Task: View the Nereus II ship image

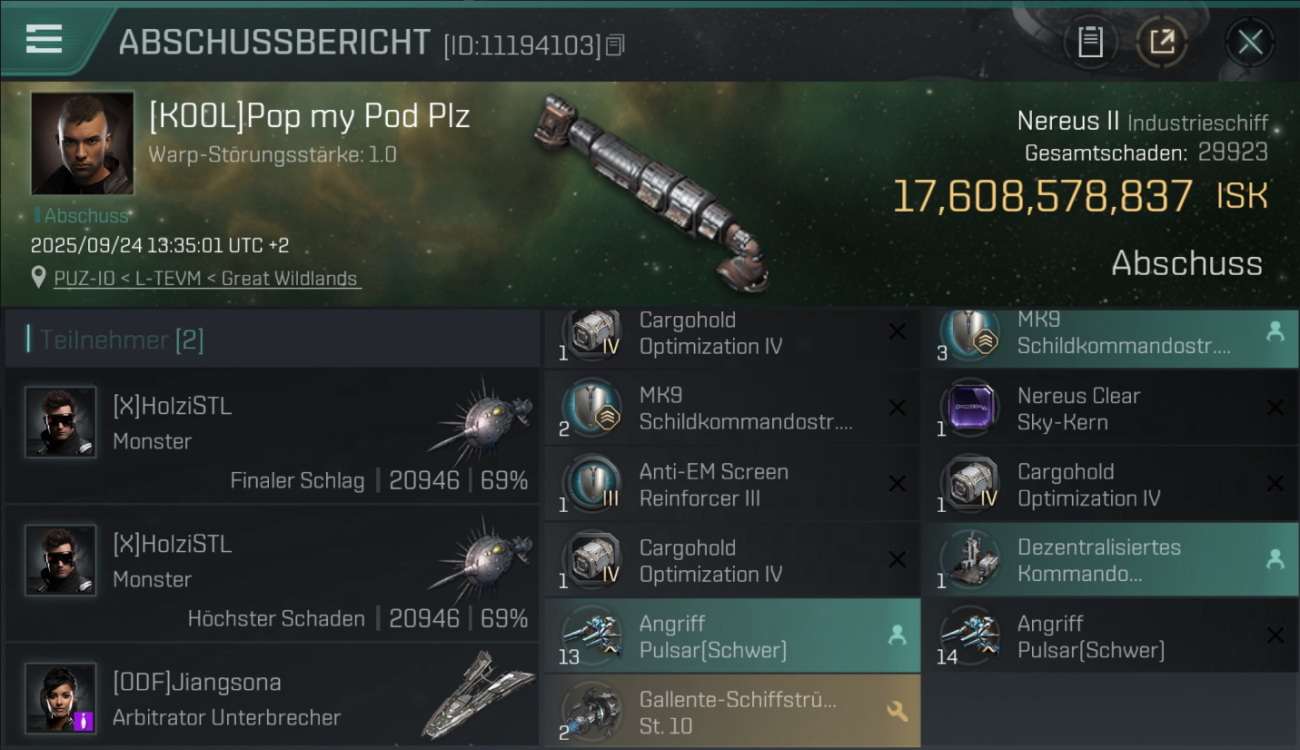Action: [650, 190]
